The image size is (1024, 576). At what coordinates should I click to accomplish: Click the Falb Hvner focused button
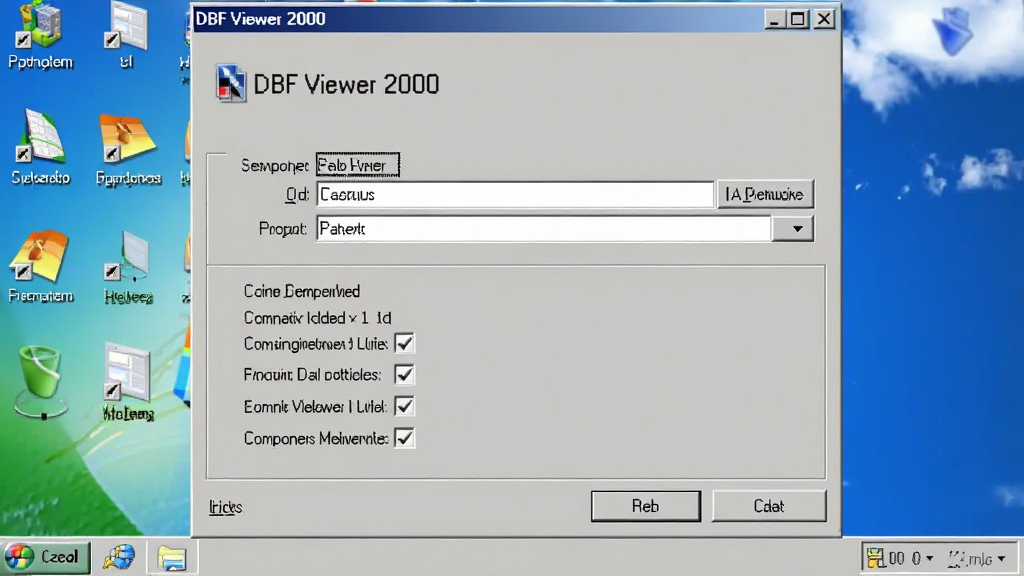pyautogui.click(x=357, y=165)
